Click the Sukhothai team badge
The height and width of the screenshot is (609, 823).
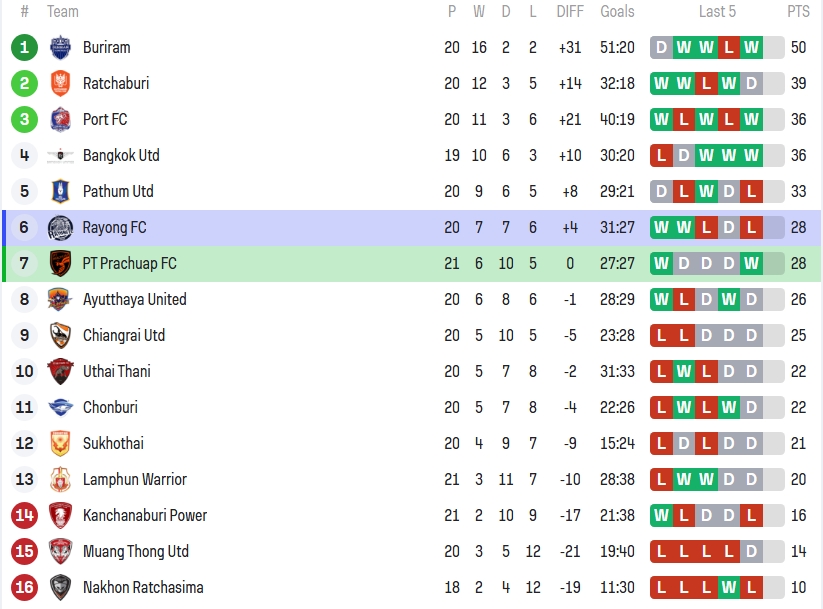61,443
